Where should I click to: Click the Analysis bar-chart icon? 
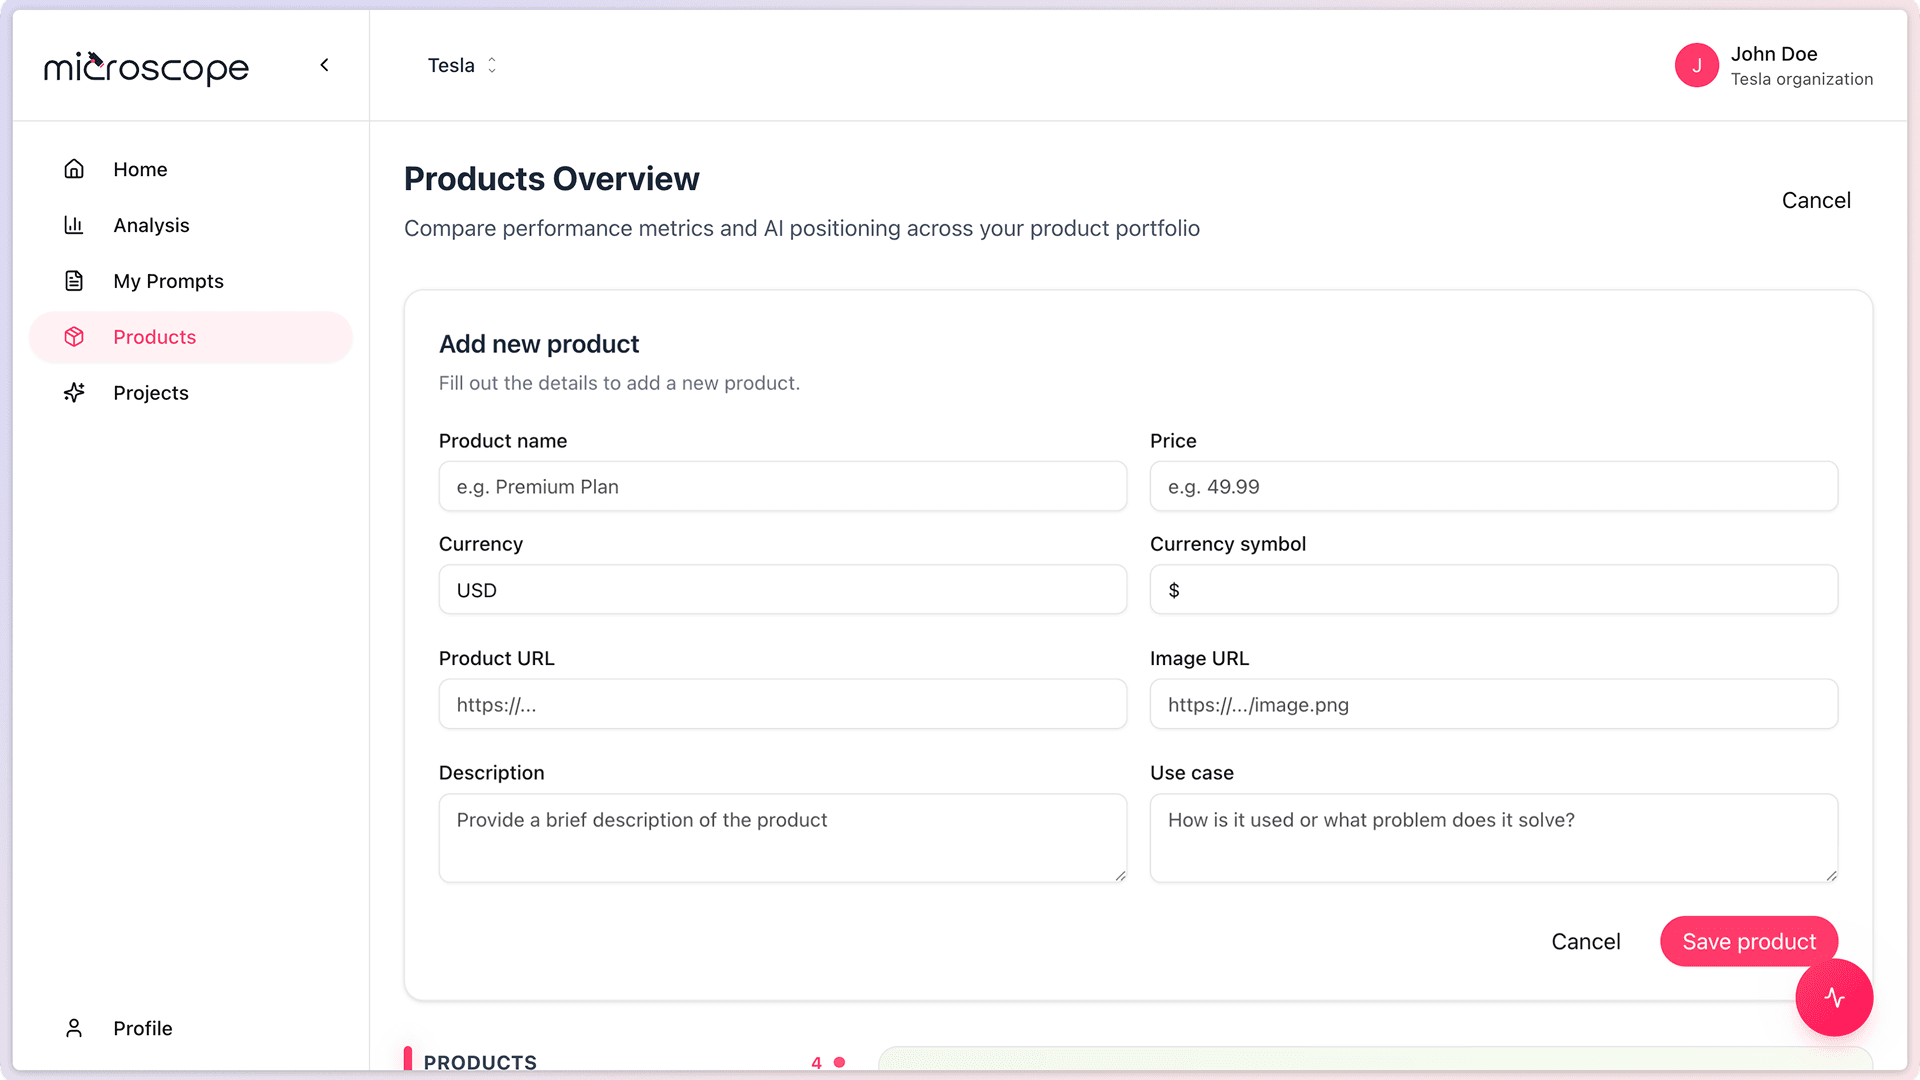click(x=74, y=225)
